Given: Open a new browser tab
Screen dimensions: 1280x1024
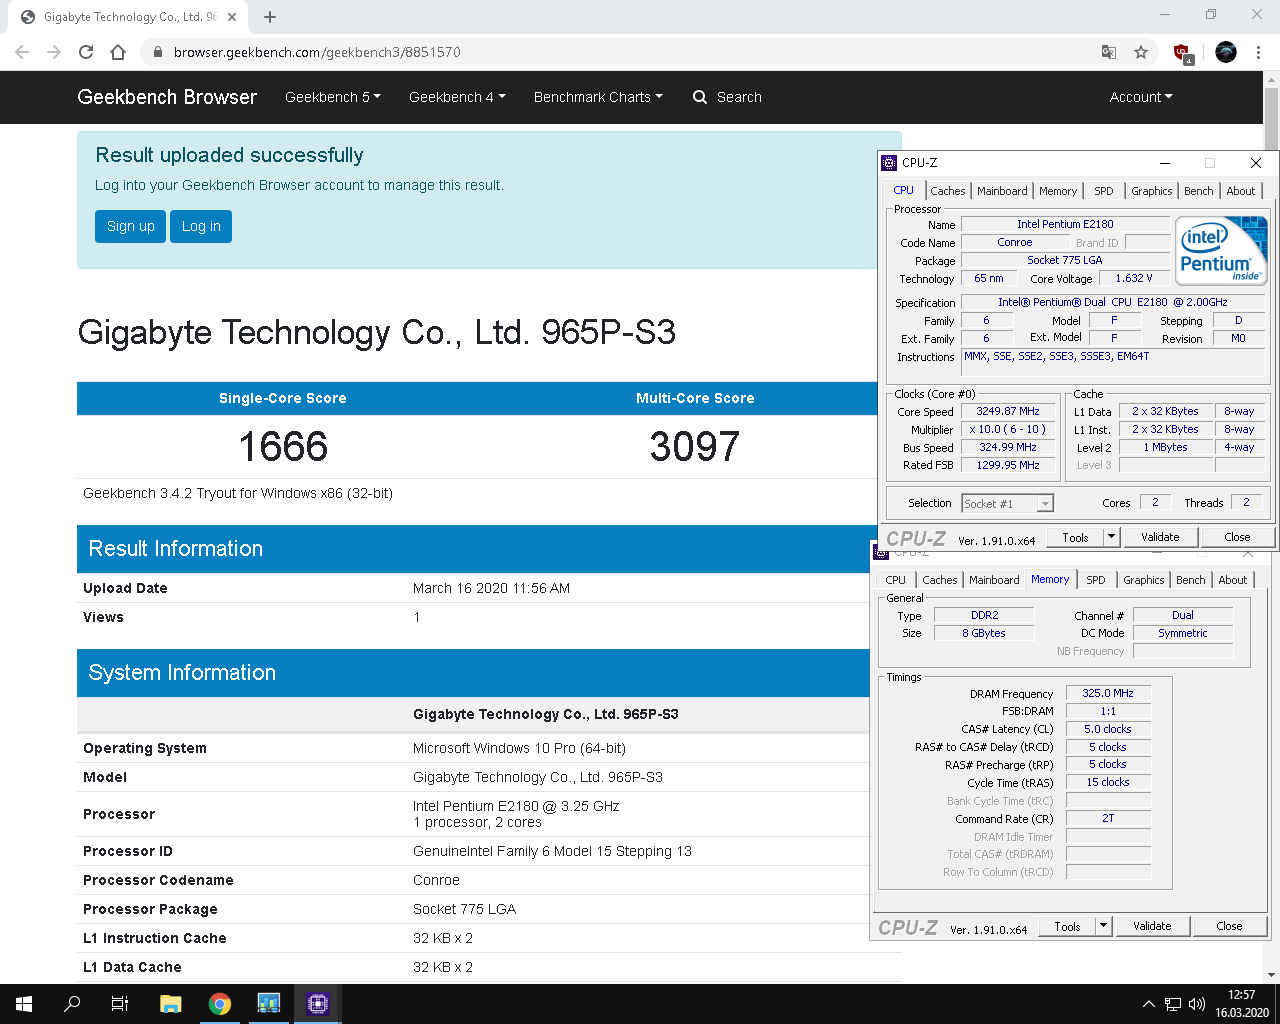Looking at the screenshot, I should (270, 17).
